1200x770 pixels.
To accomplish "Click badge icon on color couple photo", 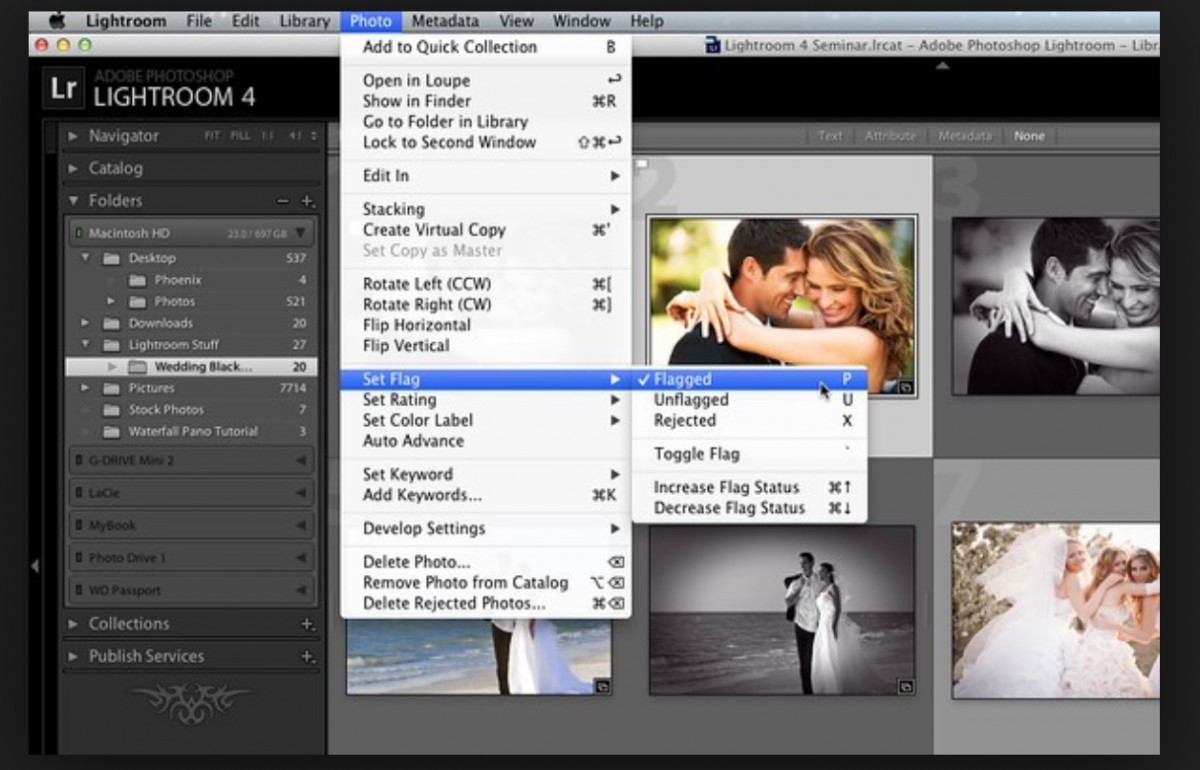I will (905, 386).
